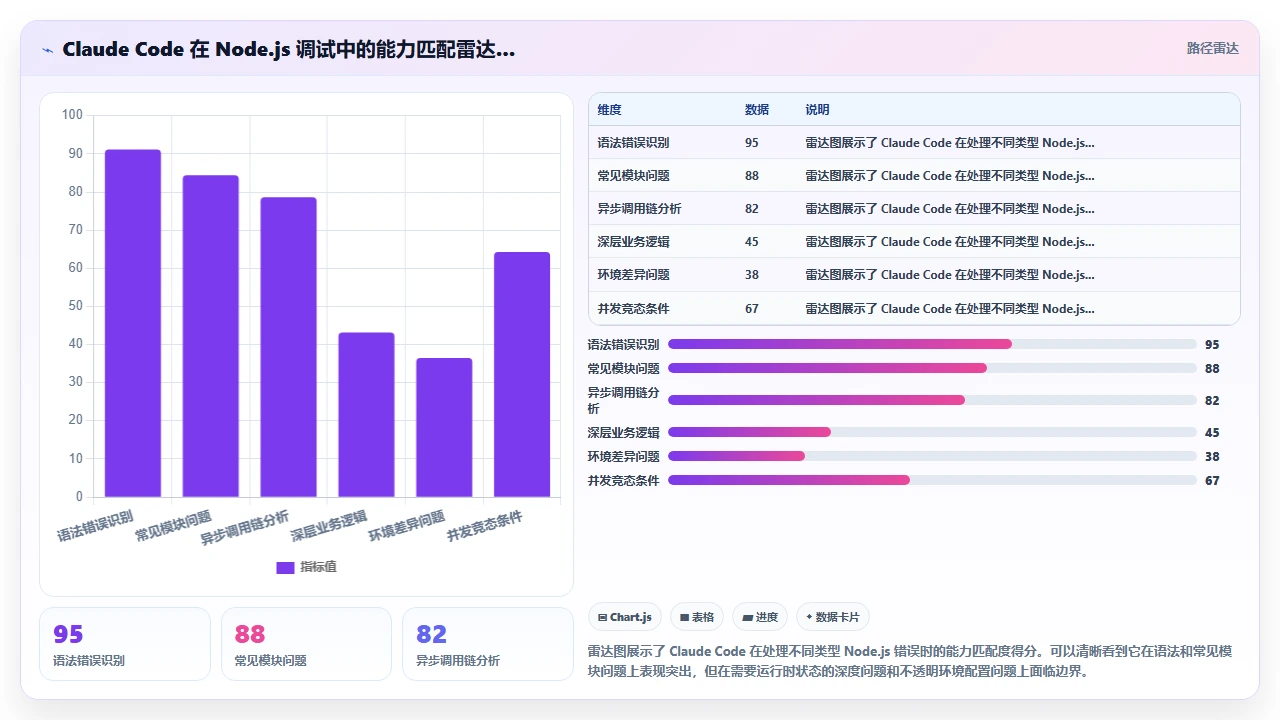Click the 常见模块问题 progress bar

coord(932,368)
